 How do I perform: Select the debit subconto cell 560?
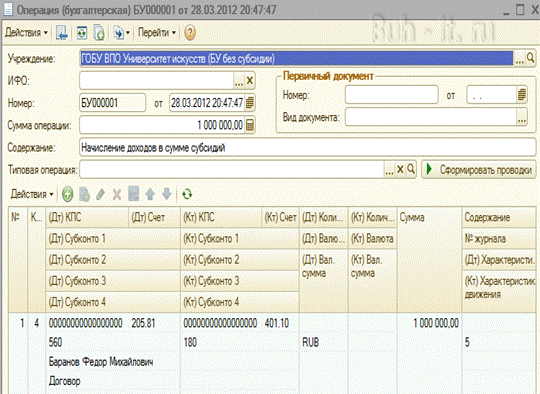(113, 342)
